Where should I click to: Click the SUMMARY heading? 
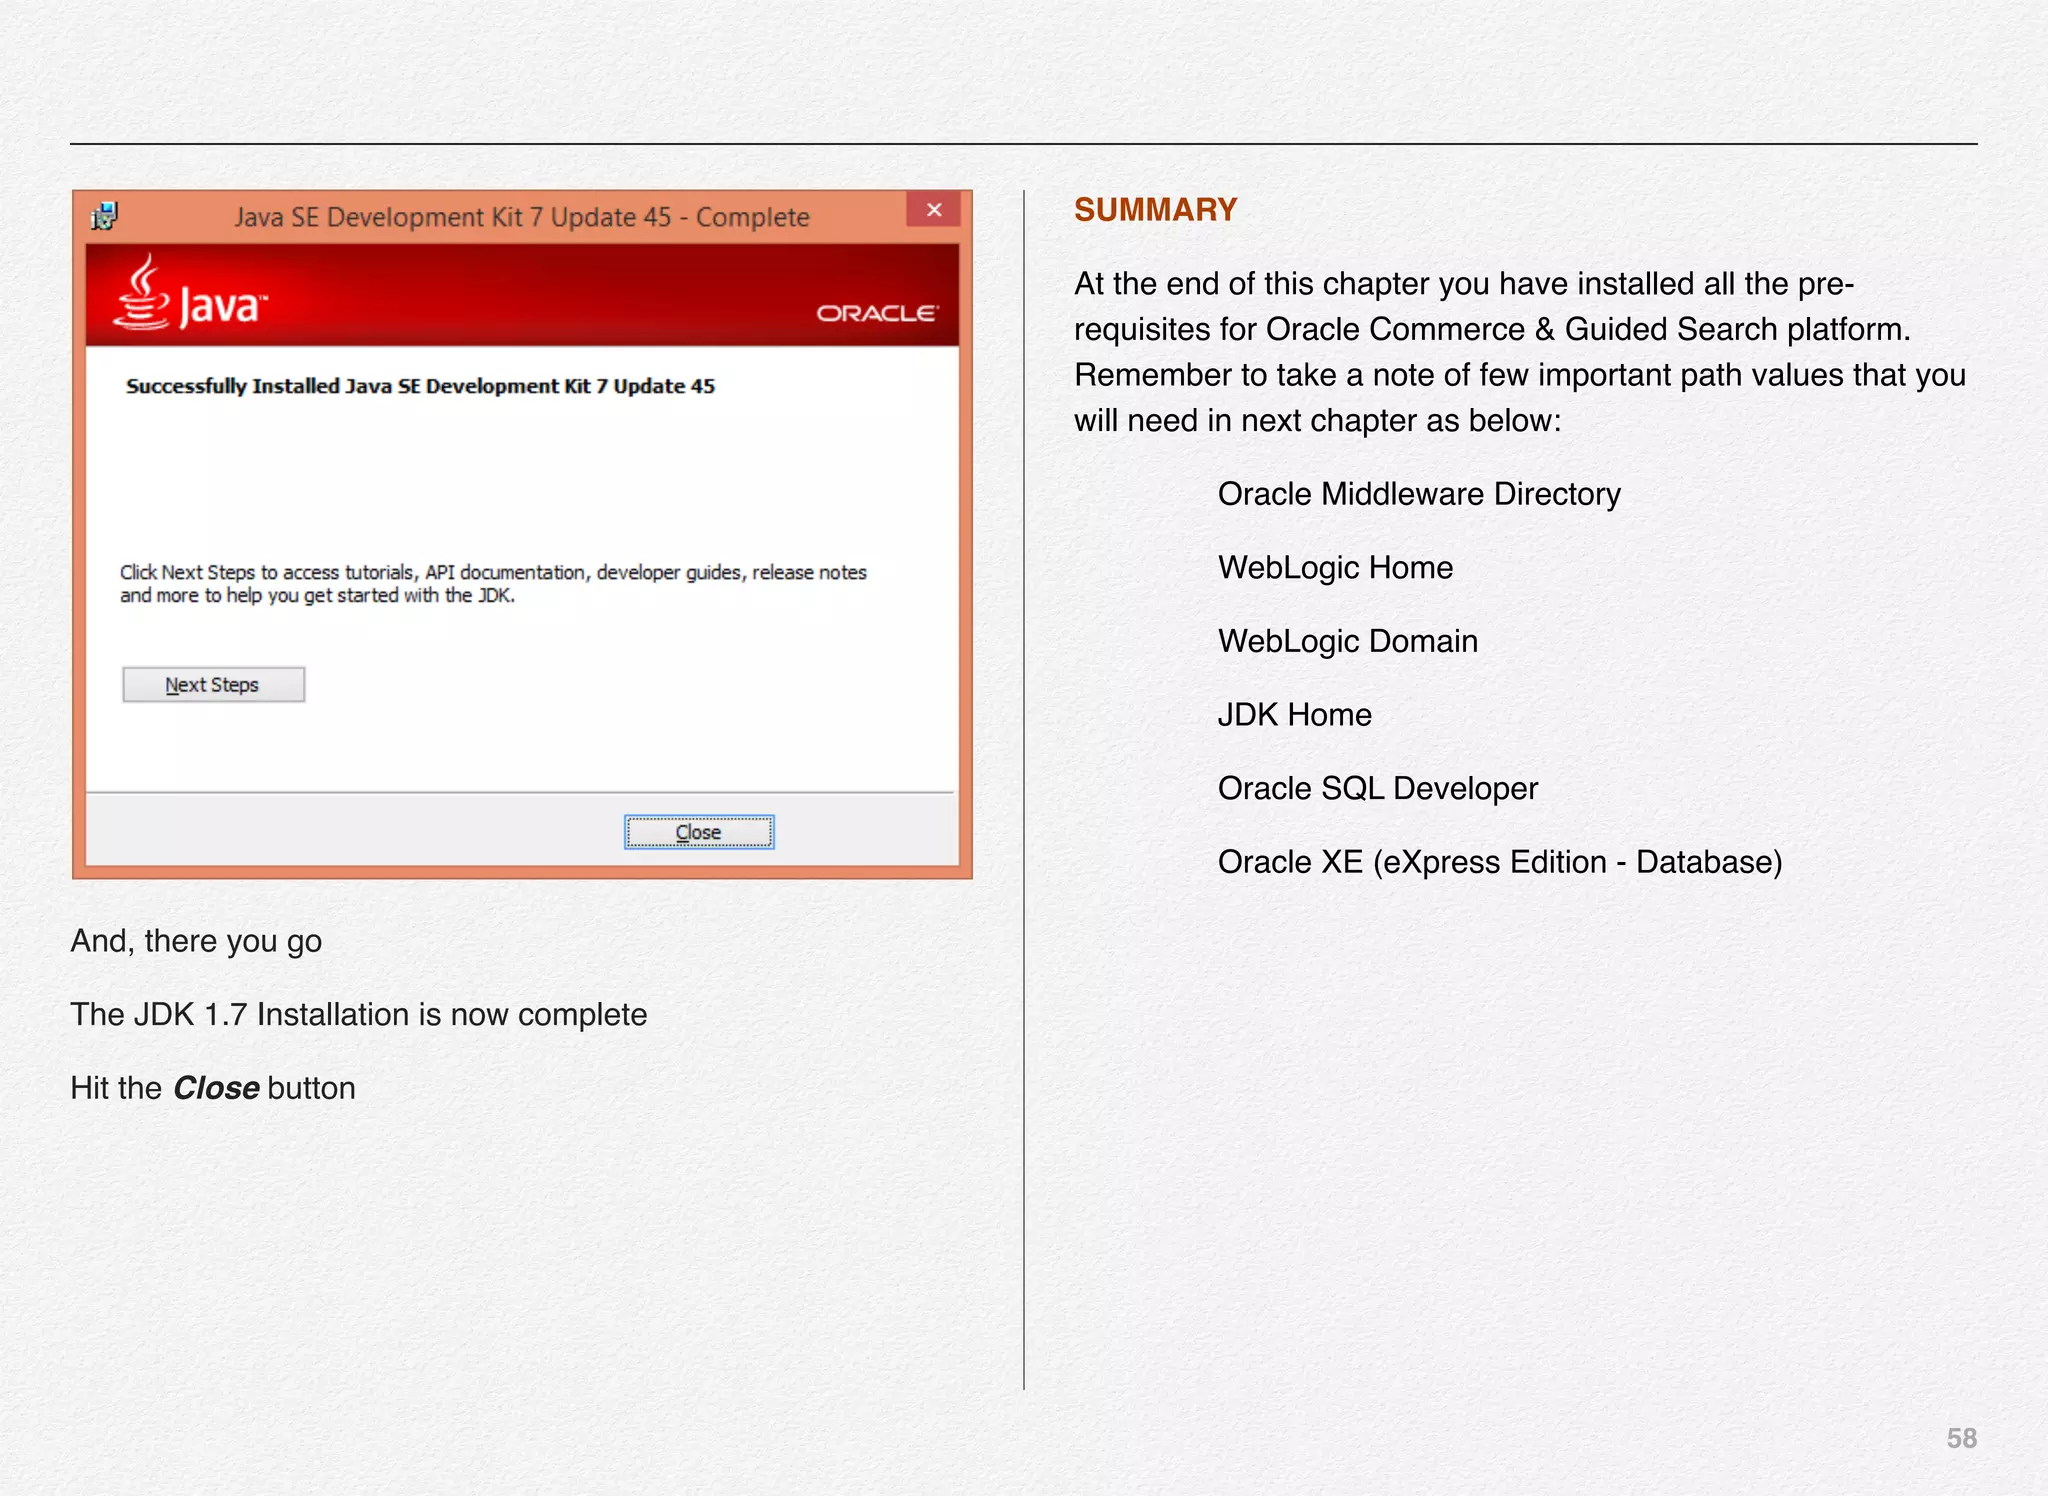click(x=1155, y=210)
